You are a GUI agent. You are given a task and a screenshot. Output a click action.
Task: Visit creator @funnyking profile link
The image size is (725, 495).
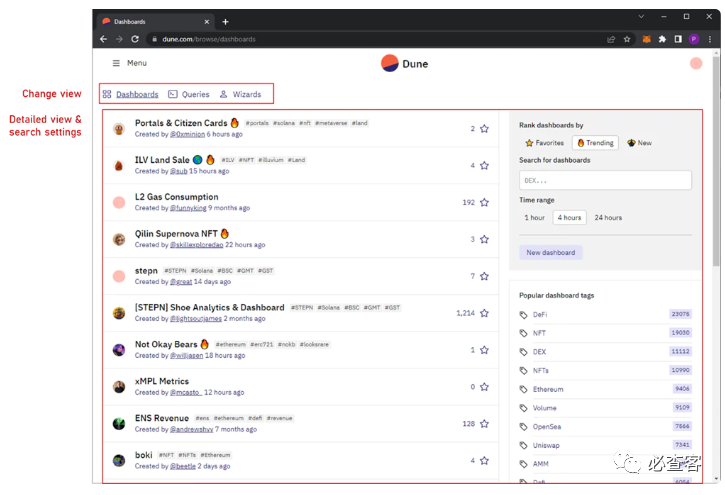(188, 208)
